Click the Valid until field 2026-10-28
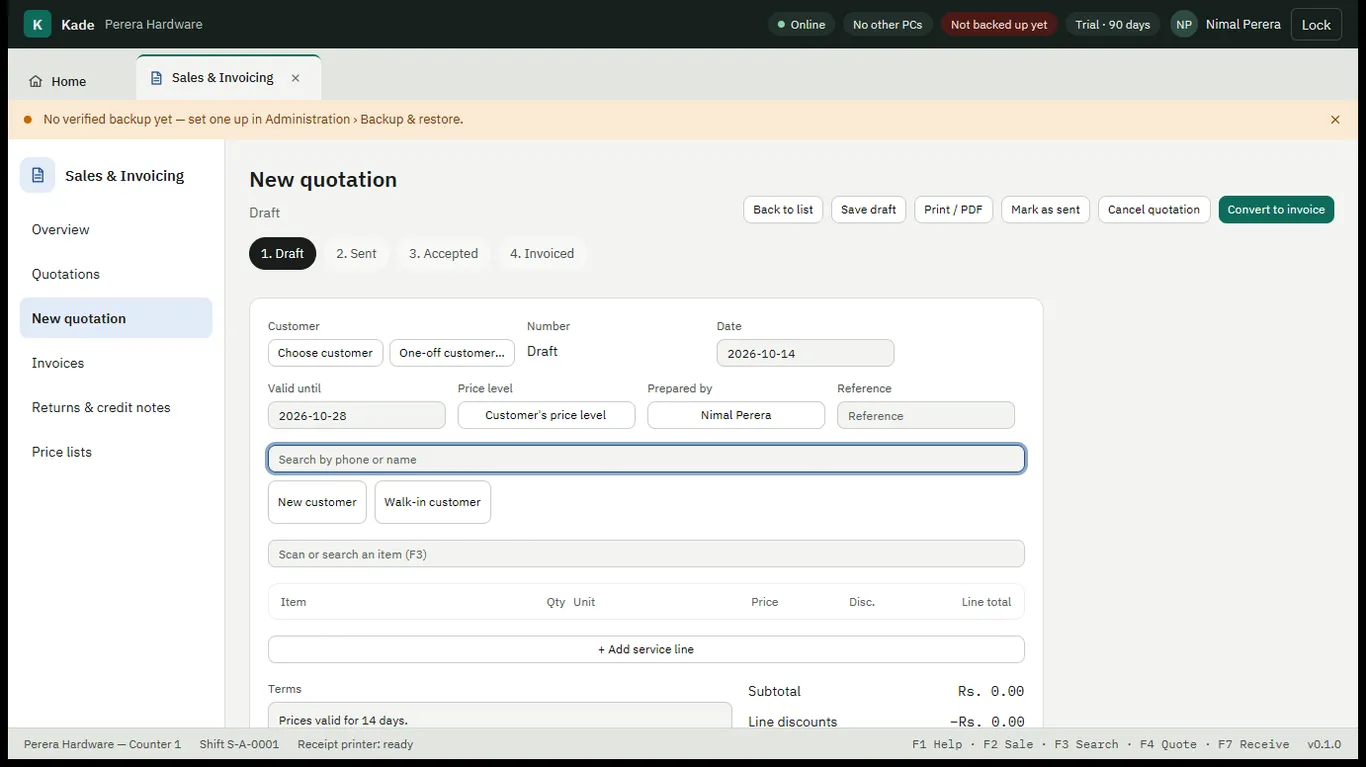This screenshot has height=767, width=1366. pos(356,415)
